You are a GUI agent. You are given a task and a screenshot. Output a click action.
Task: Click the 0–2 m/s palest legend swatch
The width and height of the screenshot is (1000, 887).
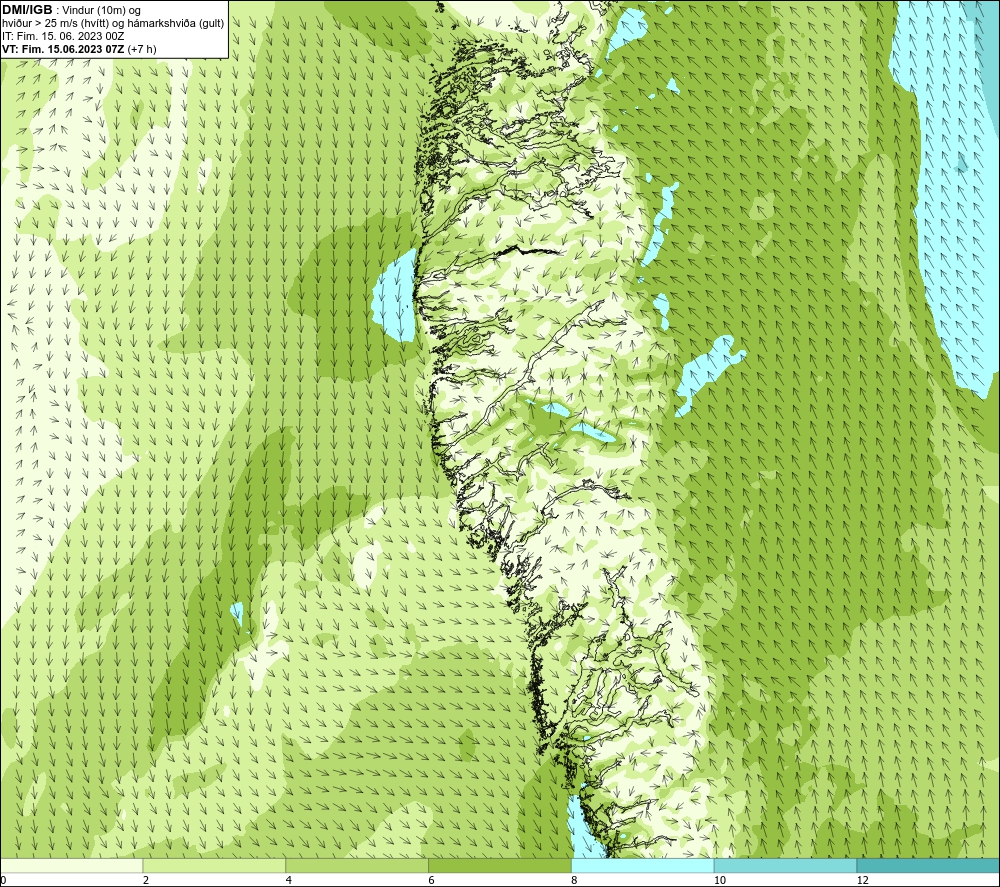[71, 865]
